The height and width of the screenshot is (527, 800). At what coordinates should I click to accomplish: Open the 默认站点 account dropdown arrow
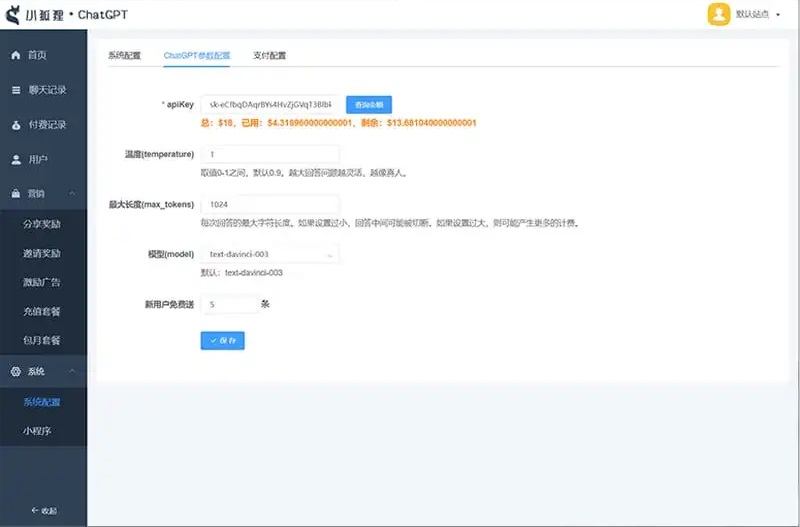777,15
